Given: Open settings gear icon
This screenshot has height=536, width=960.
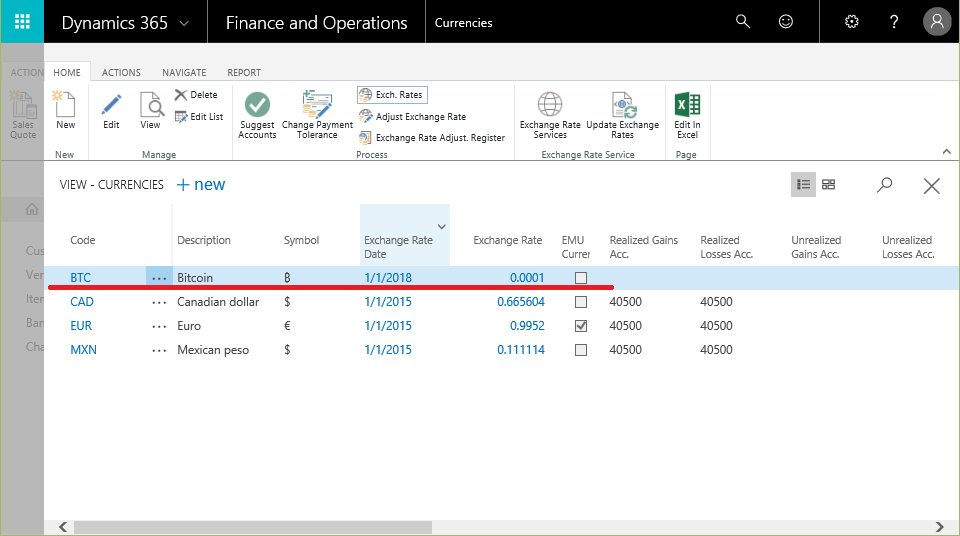Looking at the screenshot, I should tap(852, 22).
